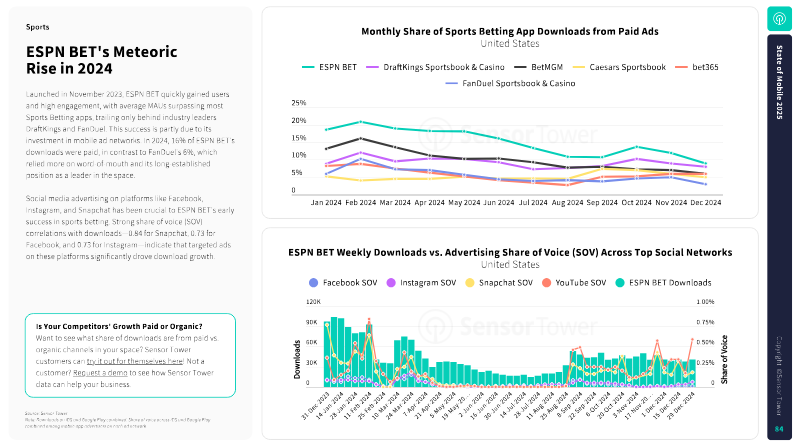Click the Instagram SOV purple legend dot
The width and height of the screenshot is (800, 447).
[391, 283]
